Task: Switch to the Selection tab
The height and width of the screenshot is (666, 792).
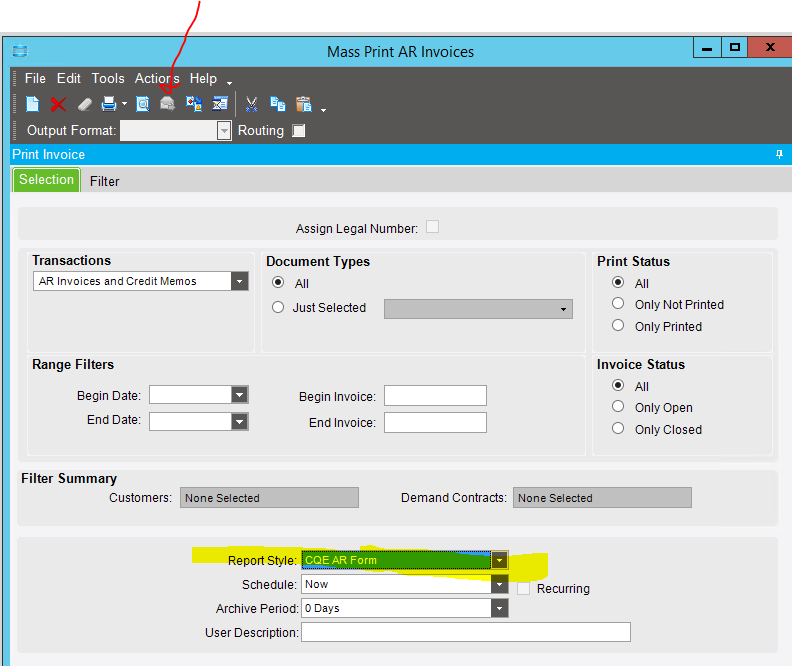Action: tap(46, 180)
